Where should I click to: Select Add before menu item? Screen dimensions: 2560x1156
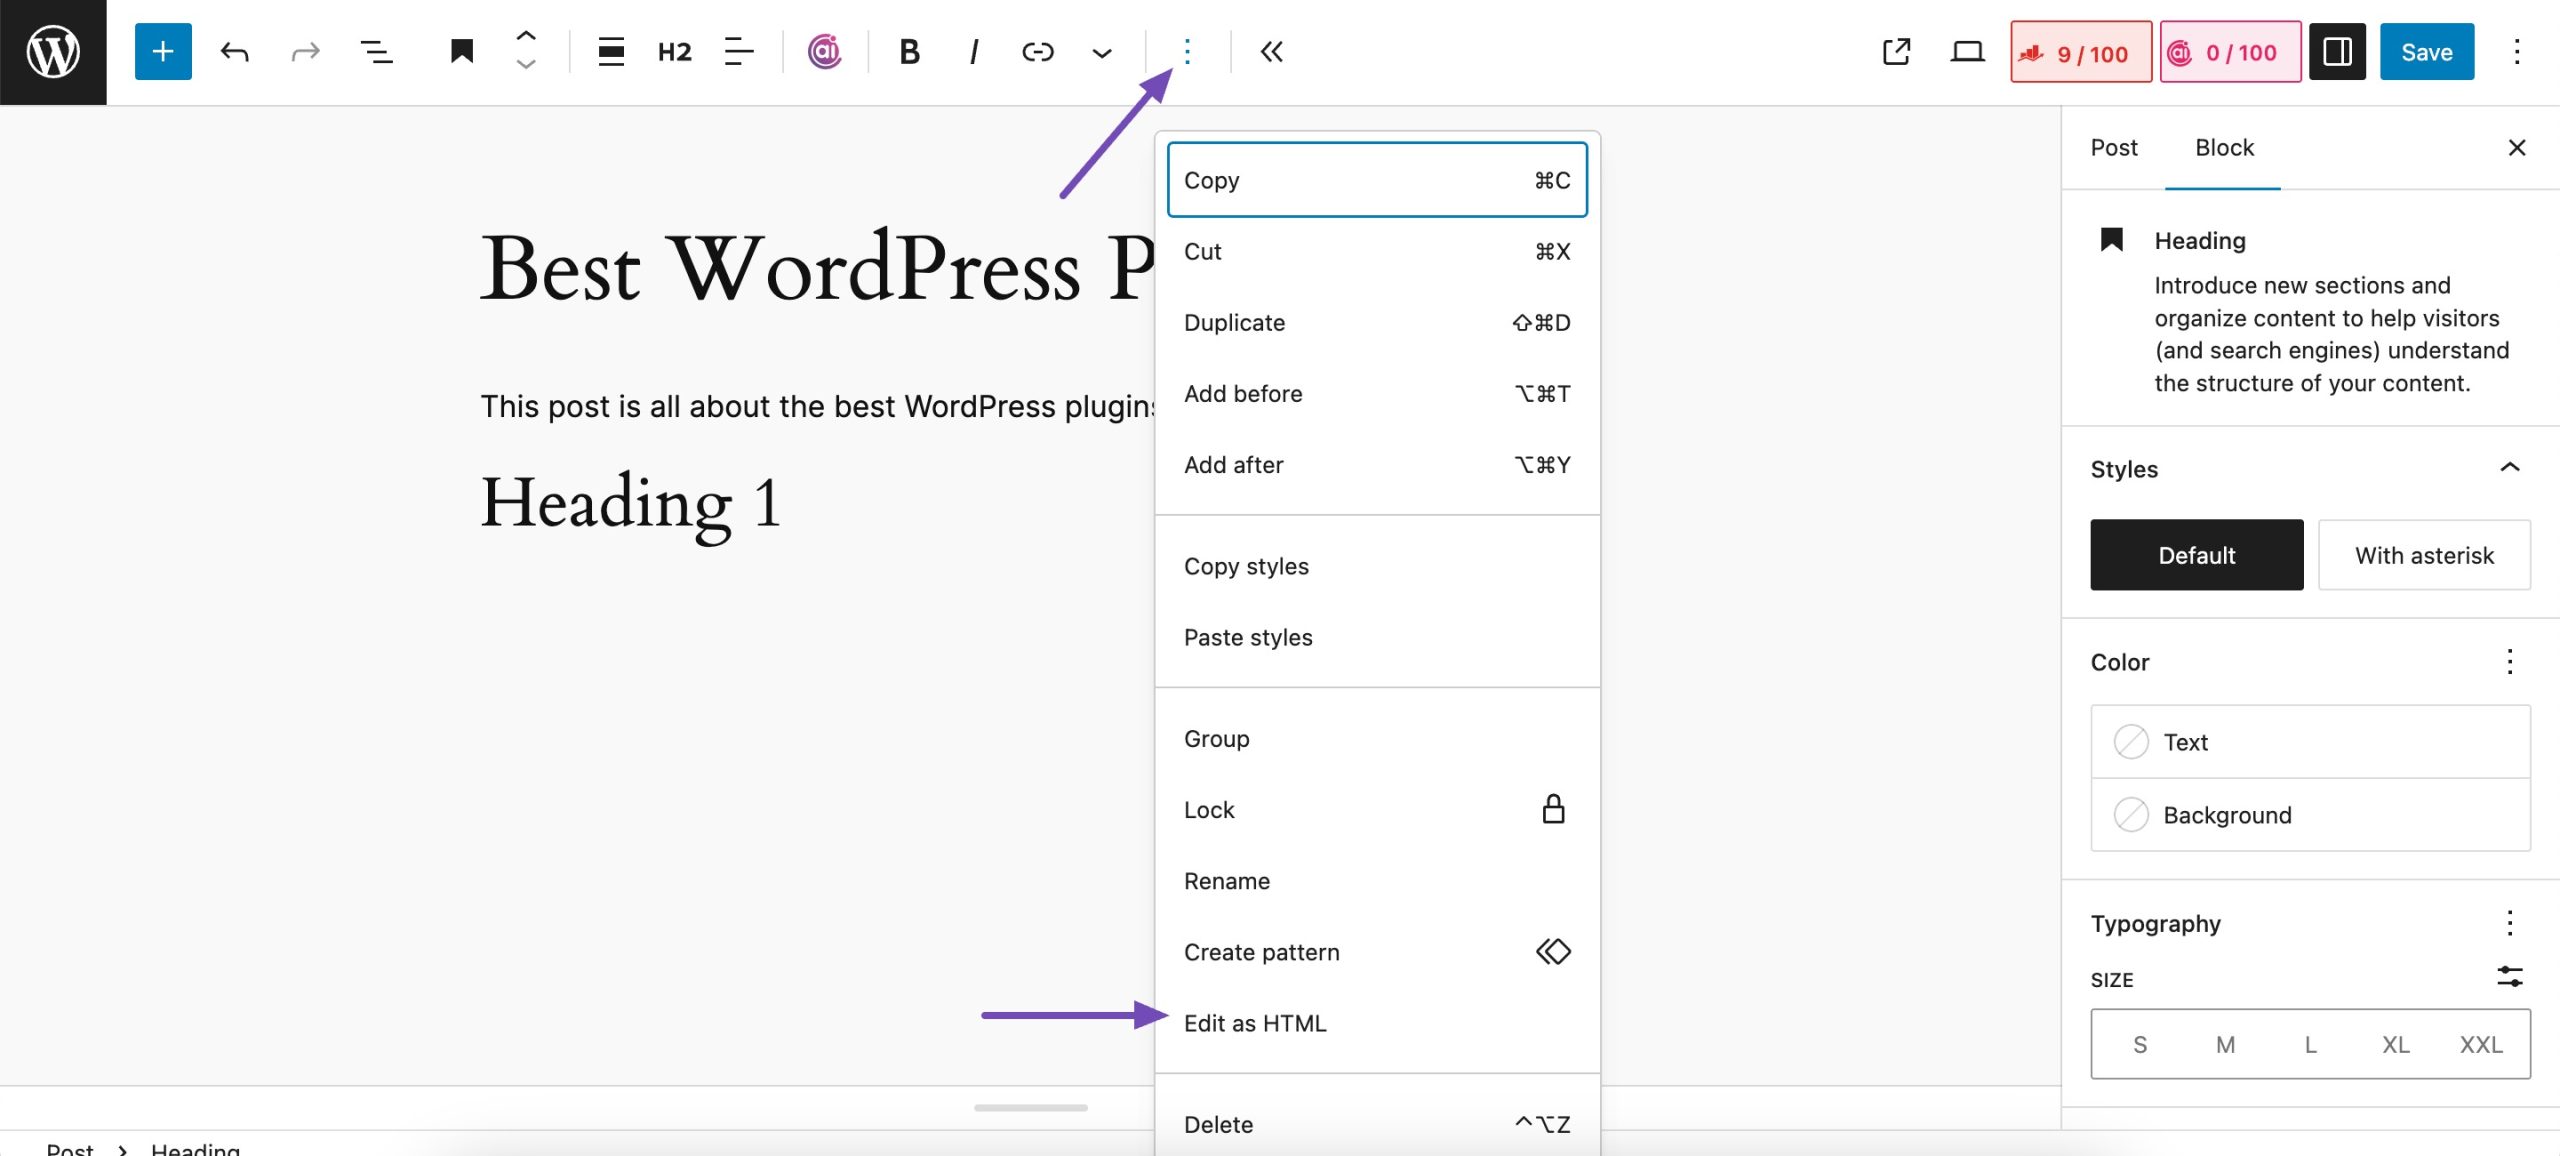(x=1377, y=393)
